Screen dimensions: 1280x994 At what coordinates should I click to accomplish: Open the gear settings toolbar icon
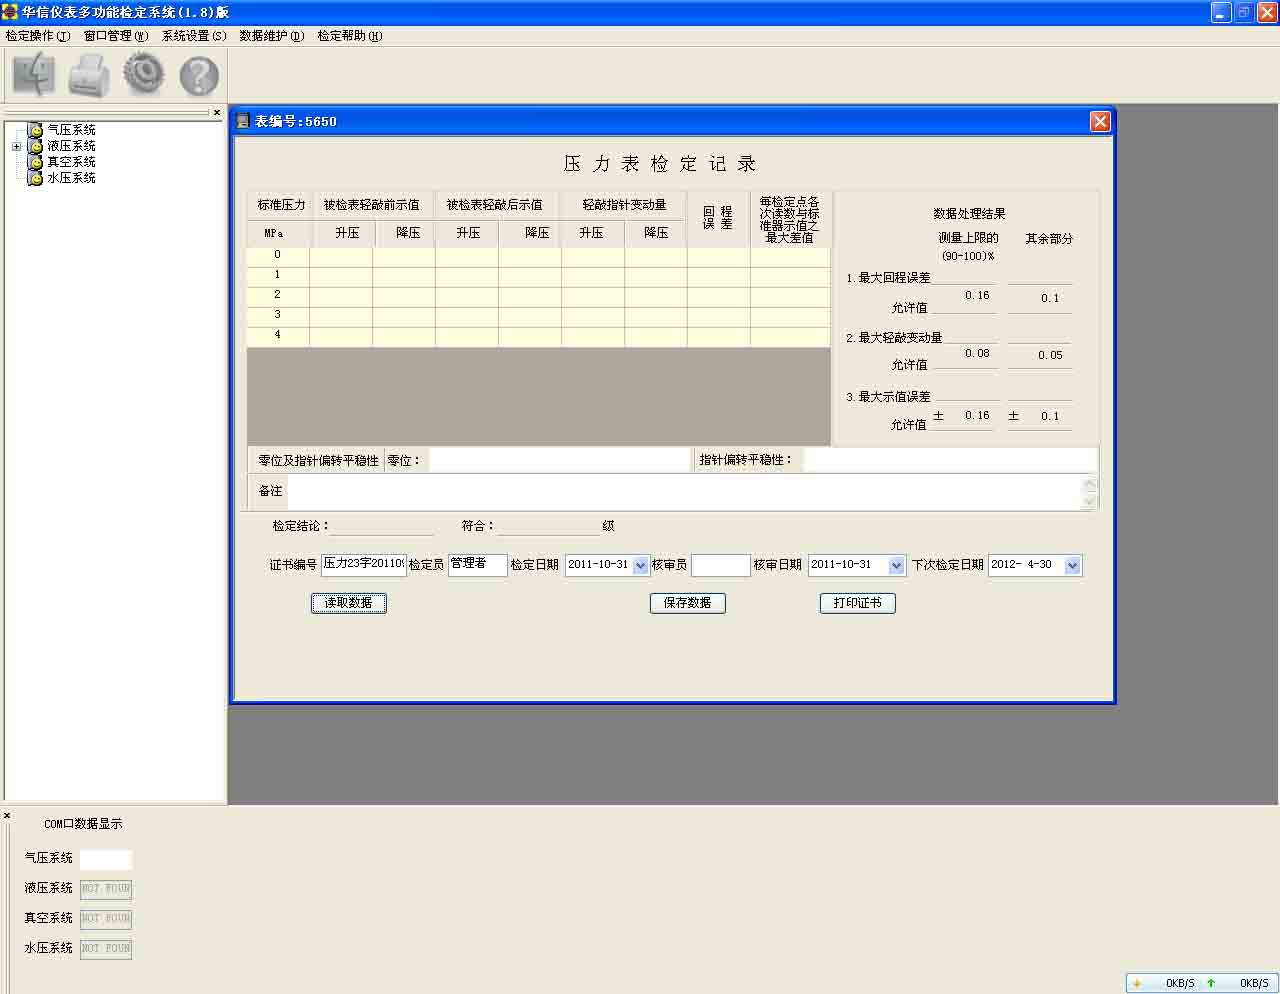144,74
